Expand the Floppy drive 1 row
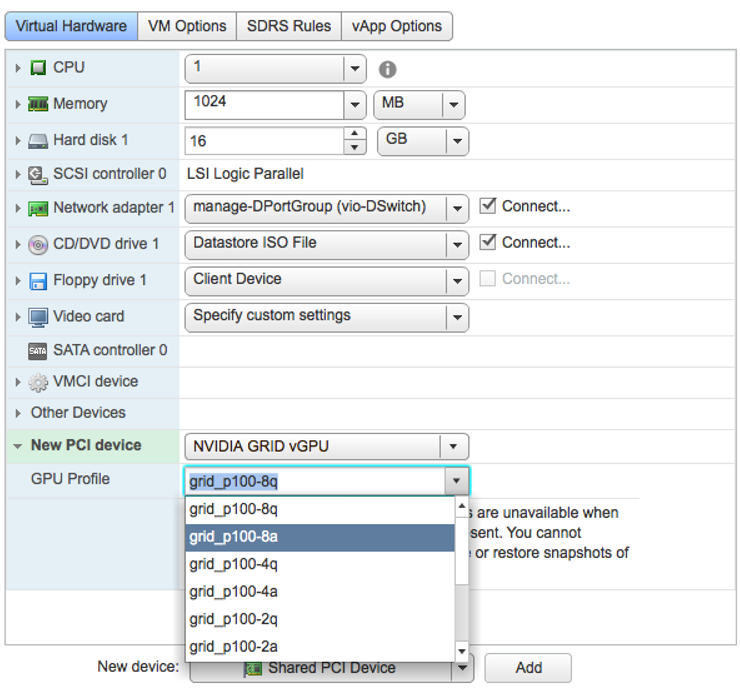The height and width of the screenshot is (689, 740). (x=18, y=281)
